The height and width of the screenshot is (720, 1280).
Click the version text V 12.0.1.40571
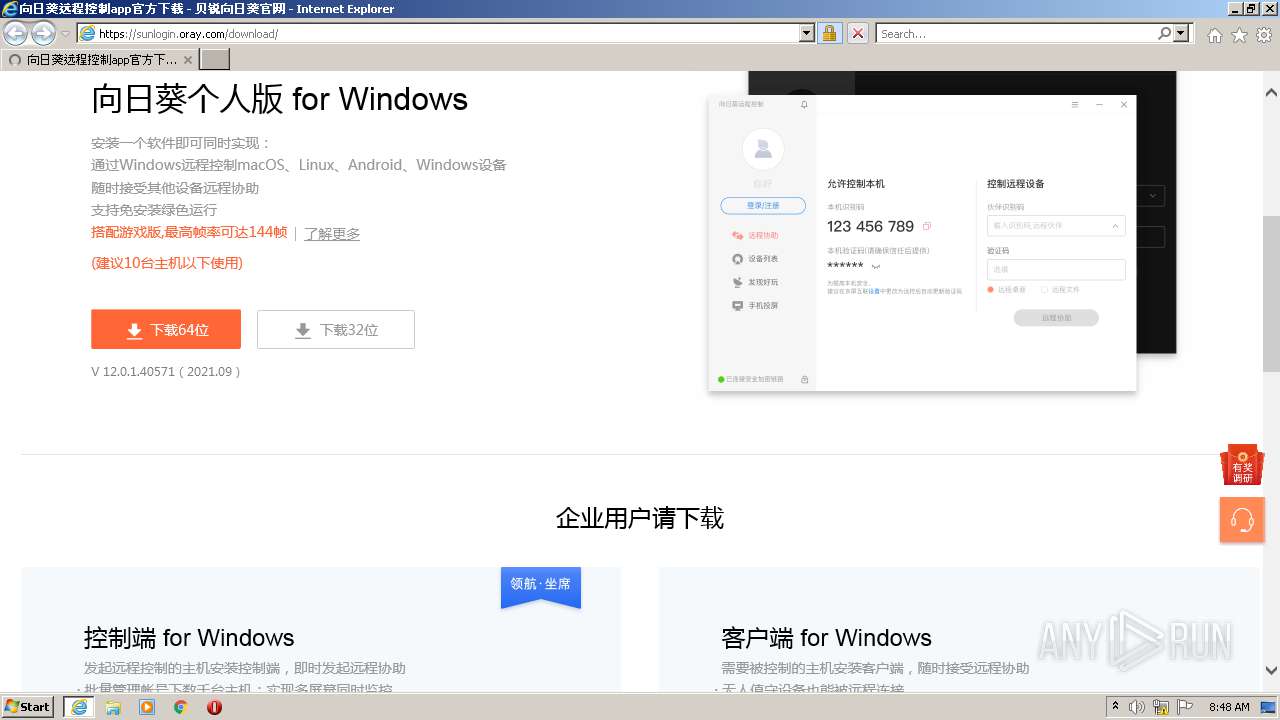pyautogui.click(x=166, y=371)
